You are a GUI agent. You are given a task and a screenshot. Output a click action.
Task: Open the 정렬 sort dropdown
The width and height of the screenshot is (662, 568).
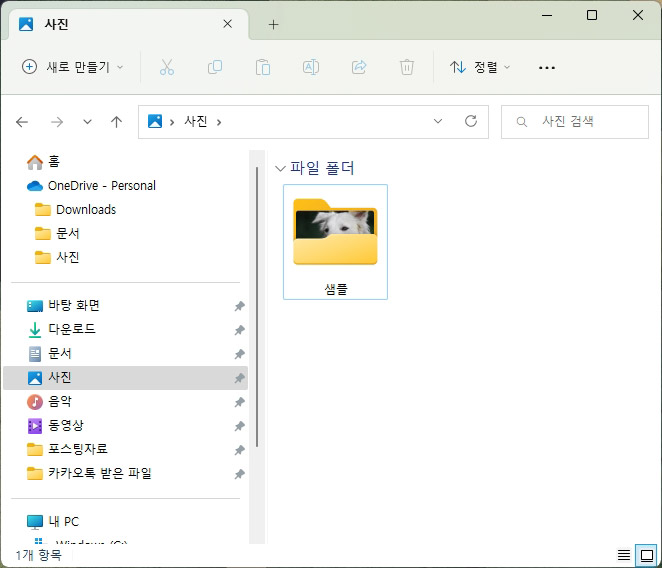480,67
